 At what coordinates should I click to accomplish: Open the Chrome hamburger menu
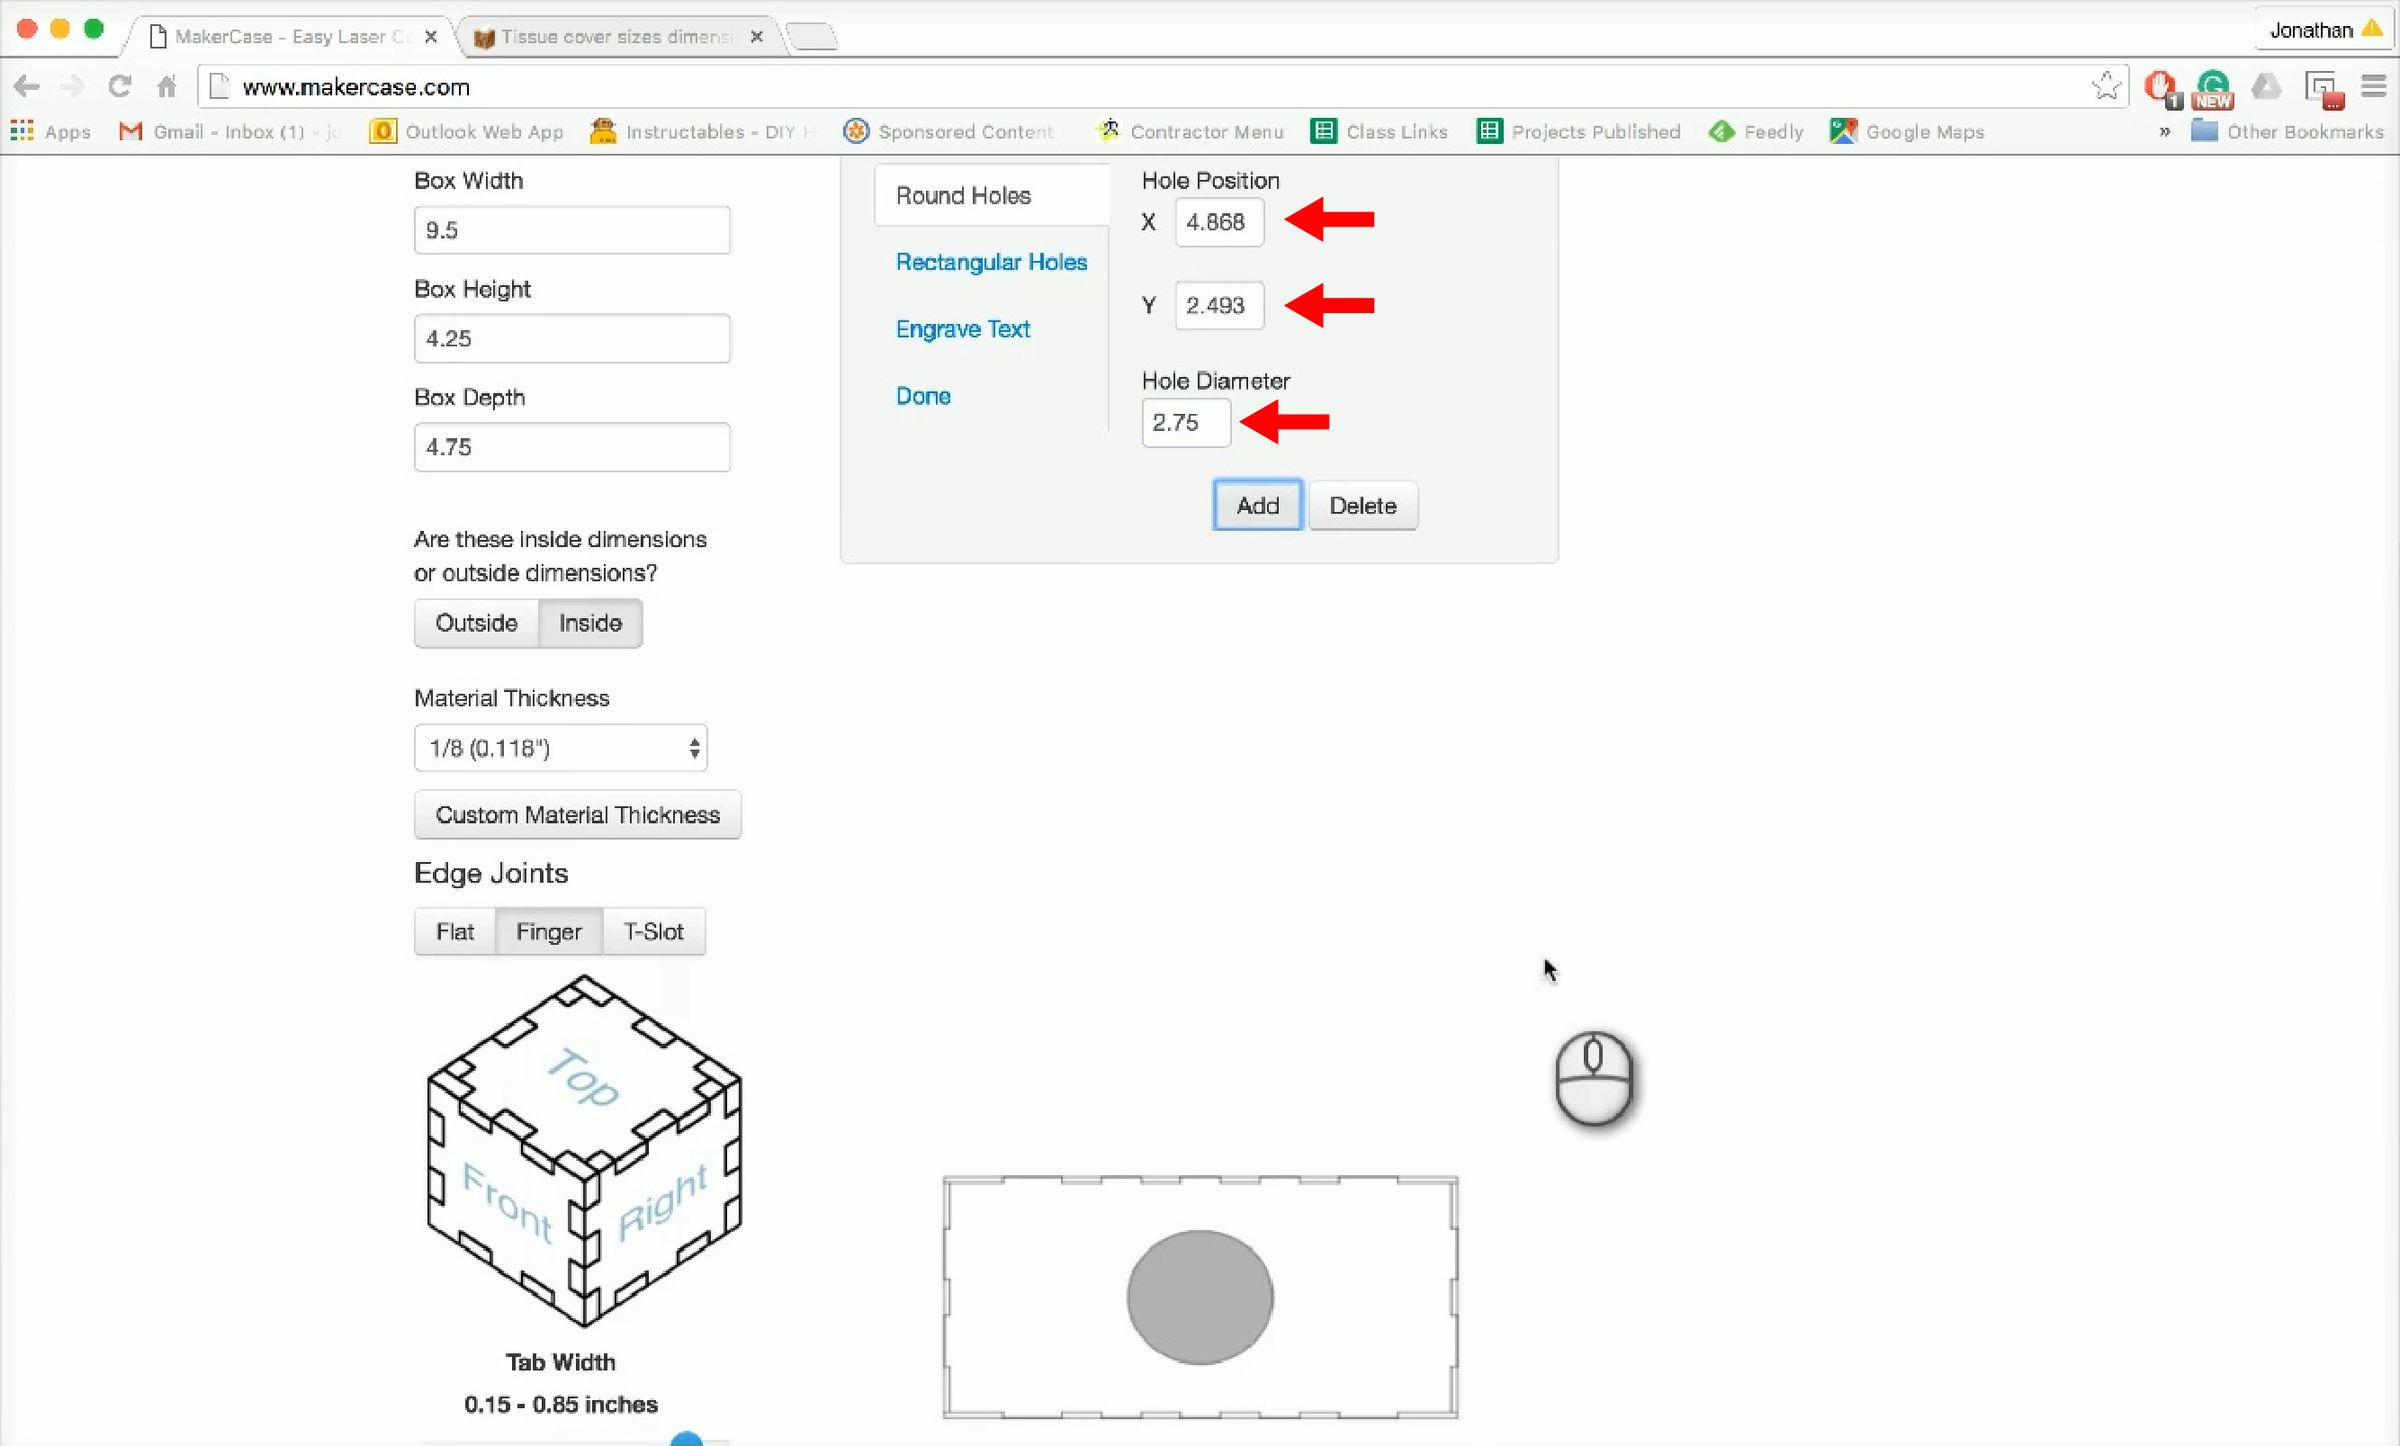point(2374,87)
